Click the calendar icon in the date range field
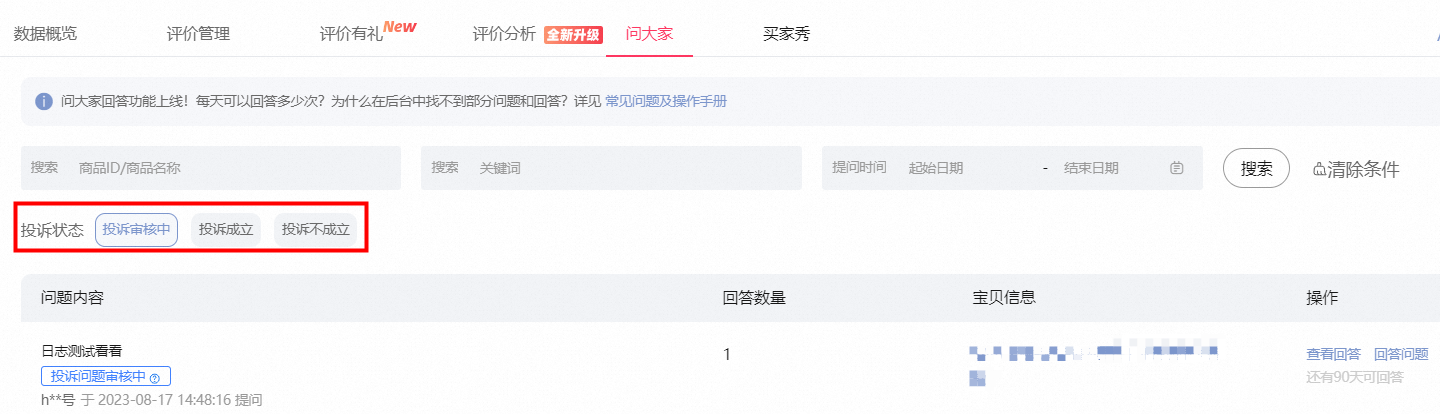The height and width of the screenshot is (414, 1440). pos(1176,168)
